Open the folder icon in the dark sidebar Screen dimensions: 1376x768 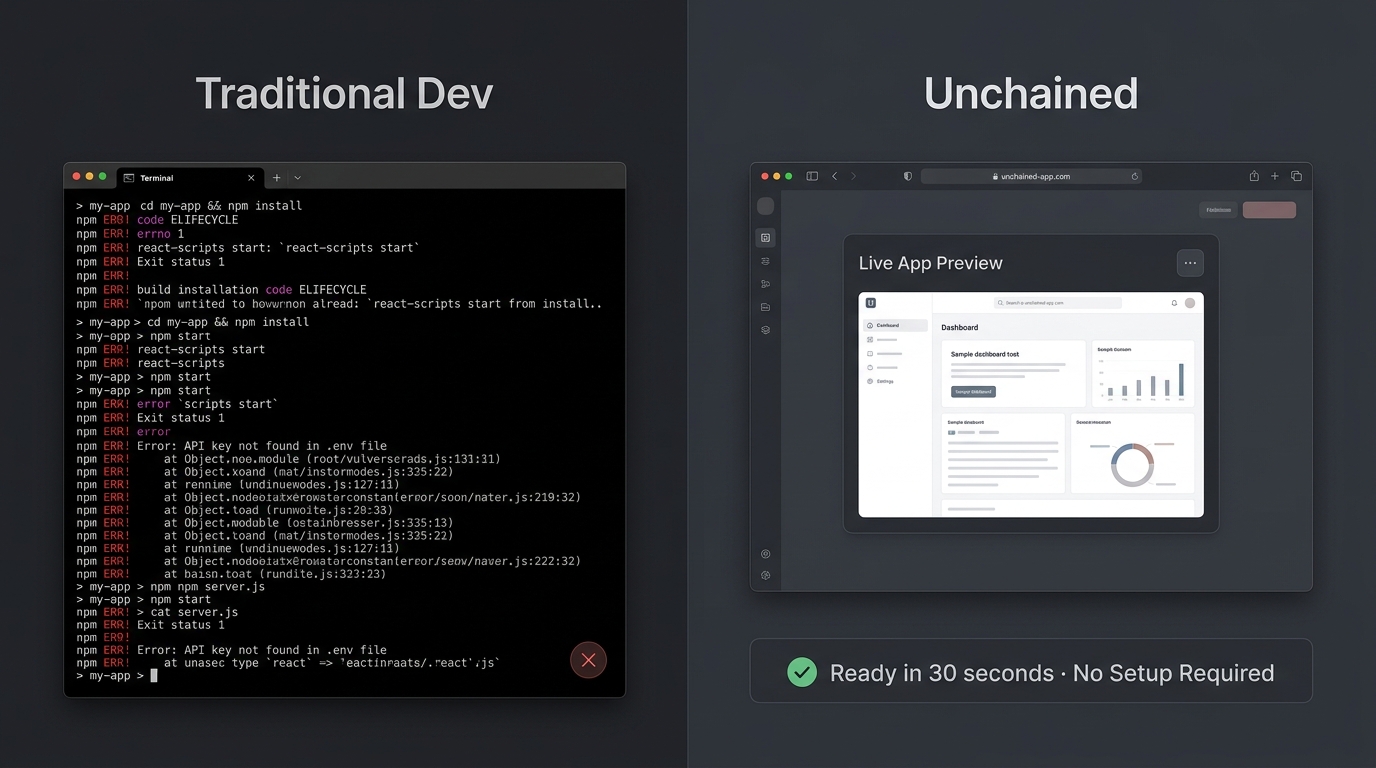(x=766, y=307)
